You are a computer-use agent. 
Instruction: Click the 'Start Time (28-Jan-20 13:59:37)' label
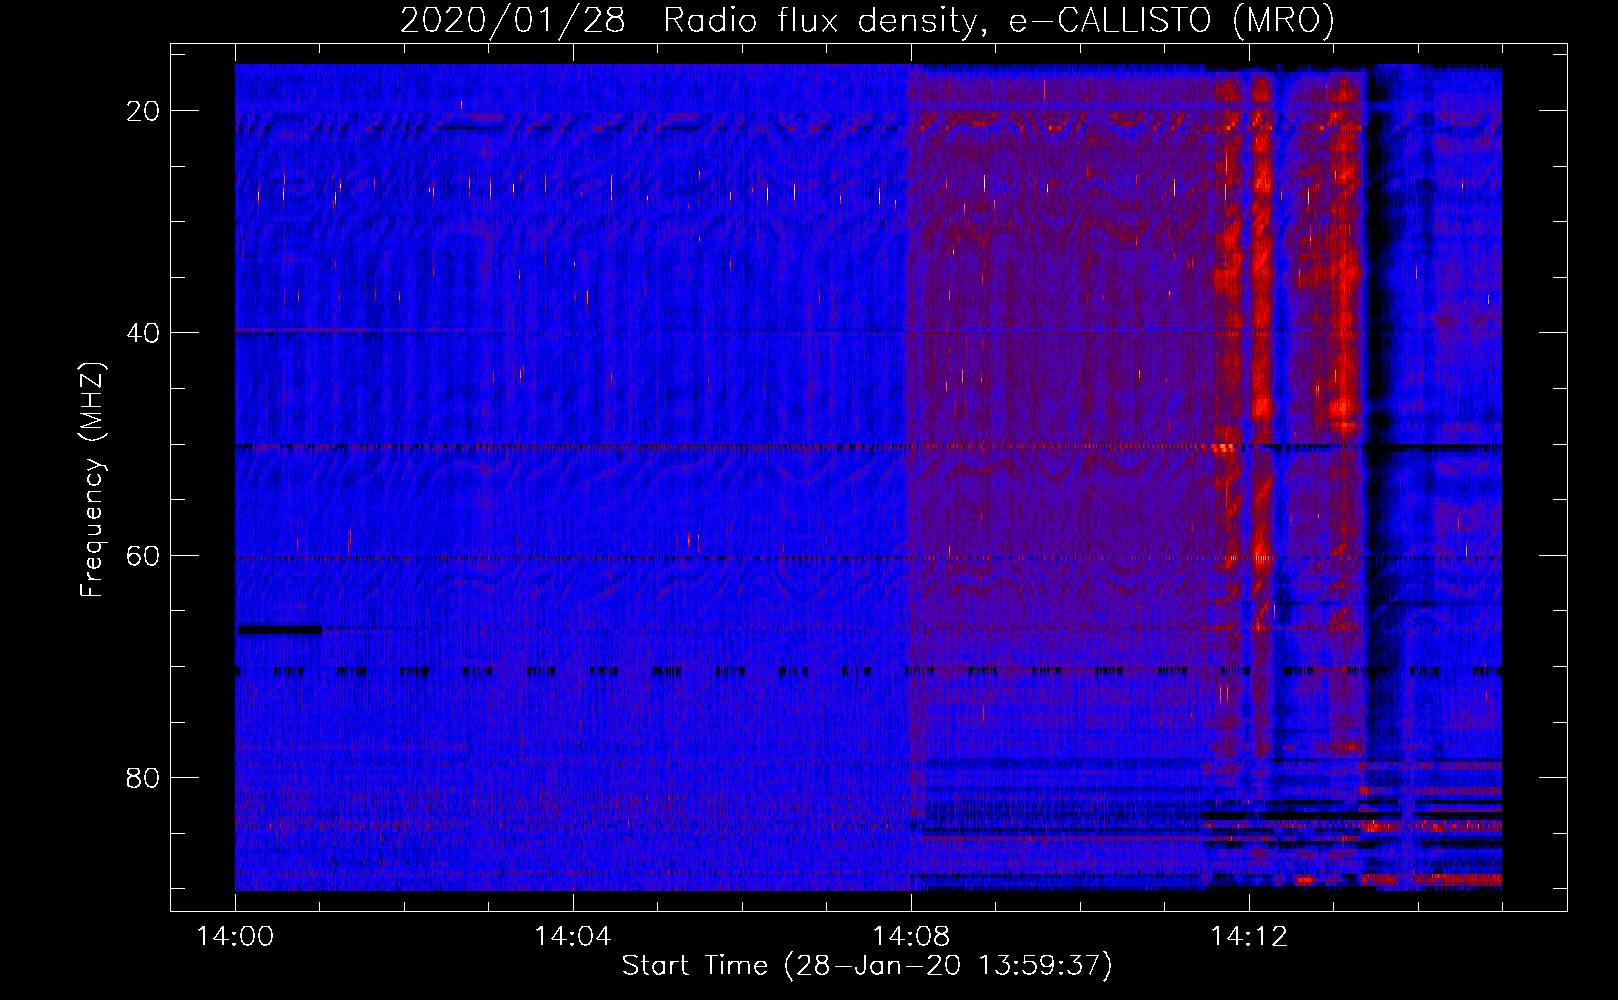pyautogui.click(x=867, y=966)
